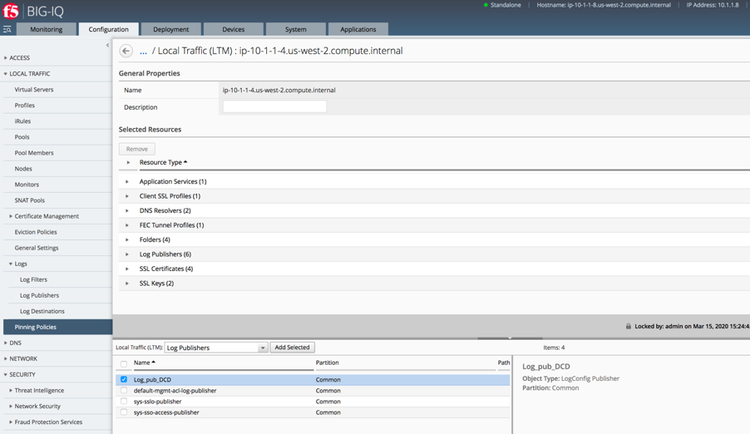Check the sys-sslo-publisher checkbox
The height and width of the screenshot is (434, 750).
pyautogui.click(x=124, y=401)
